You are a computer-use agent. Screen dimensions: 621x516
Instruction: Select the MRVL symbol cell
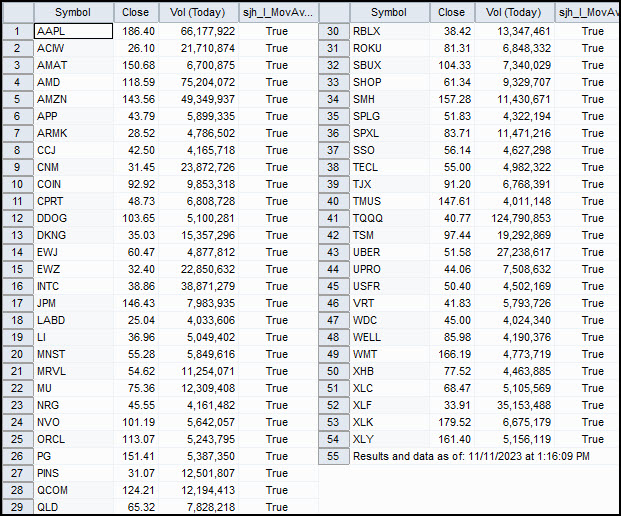(x=74, y=371)
